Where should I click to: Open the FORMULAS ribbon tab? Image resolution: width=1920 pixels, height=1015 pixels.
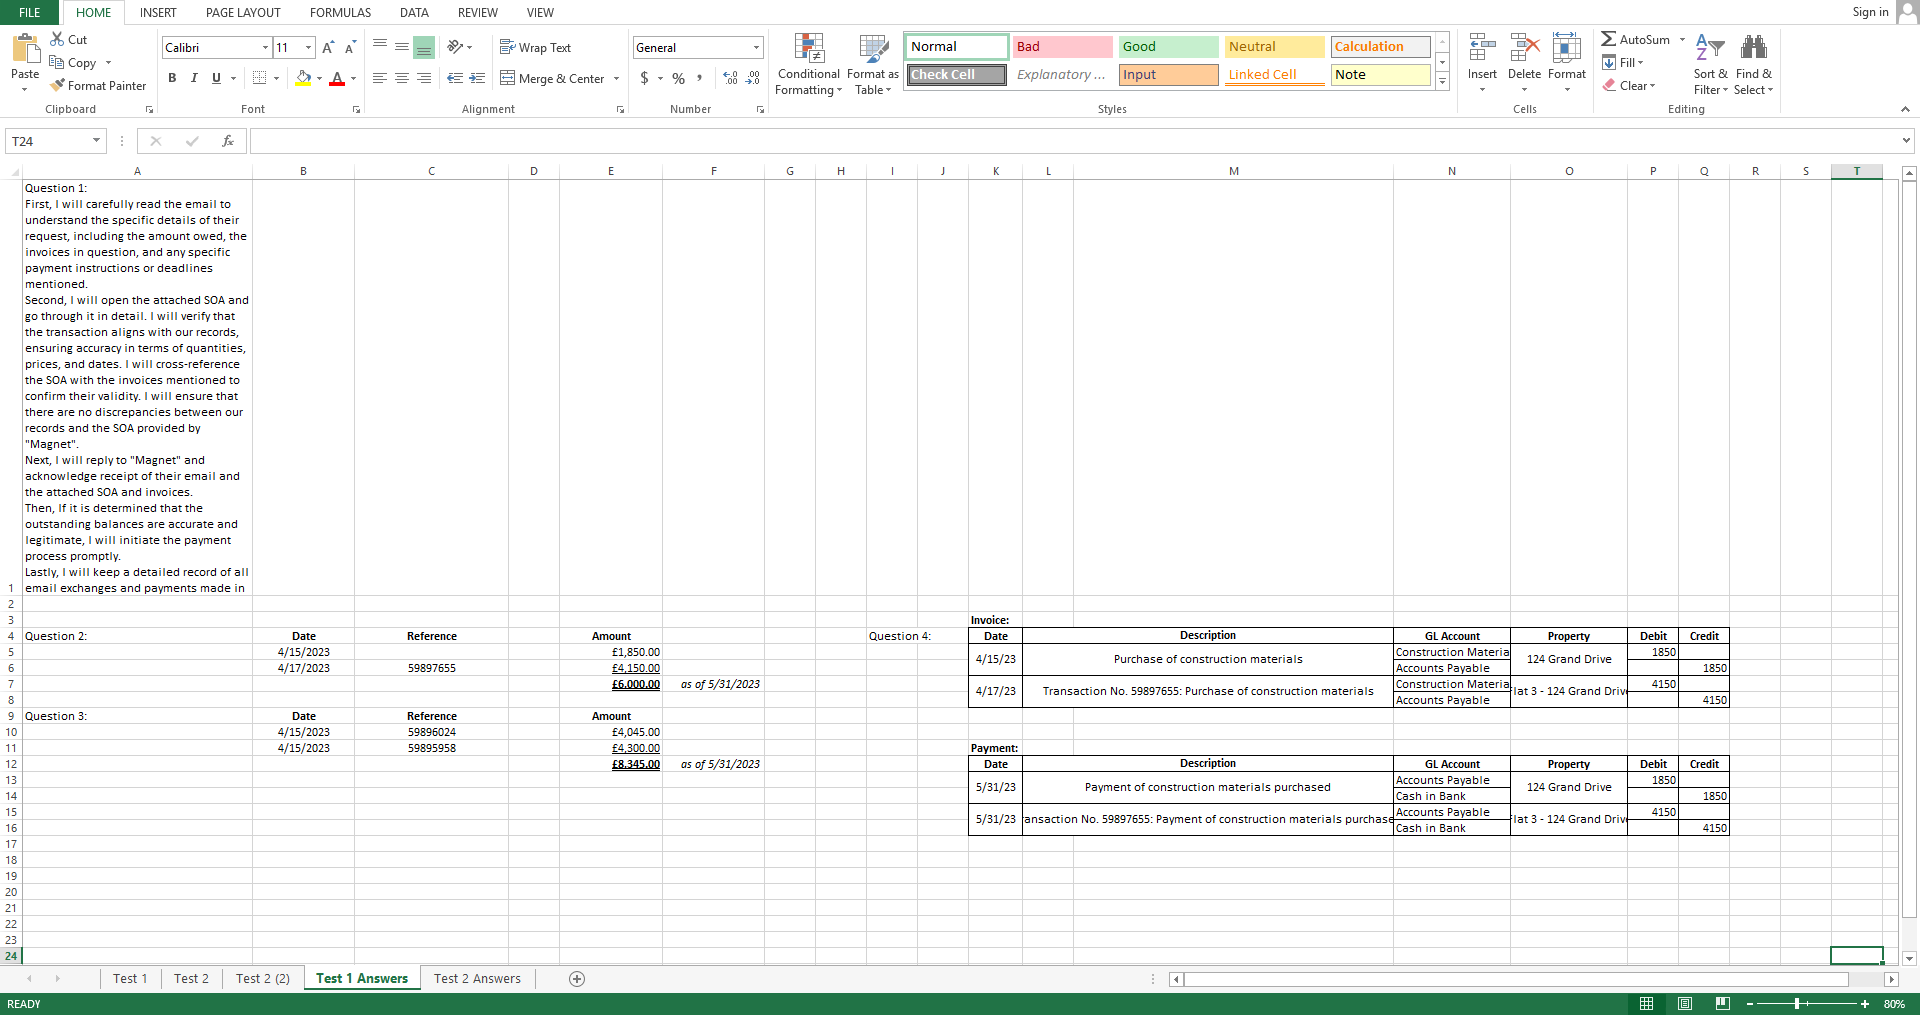[x=340, y=12]
